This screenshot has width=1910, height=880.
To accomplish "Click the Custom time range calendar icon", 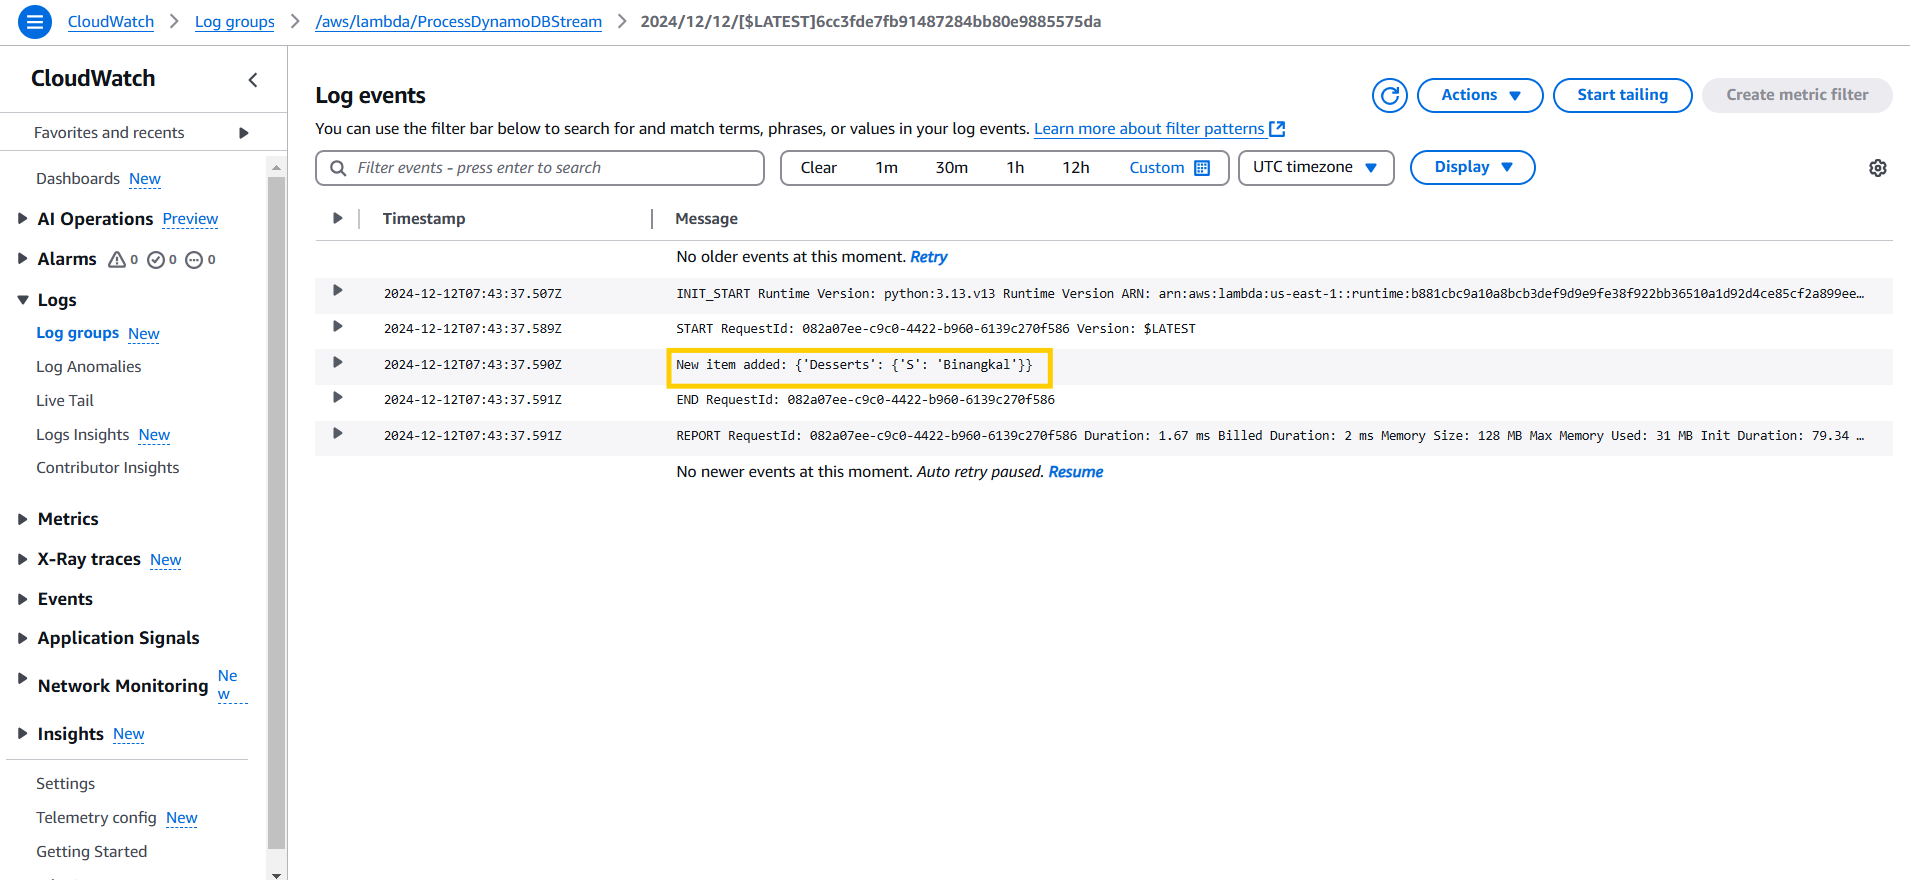I will [x=1202, y=168].
